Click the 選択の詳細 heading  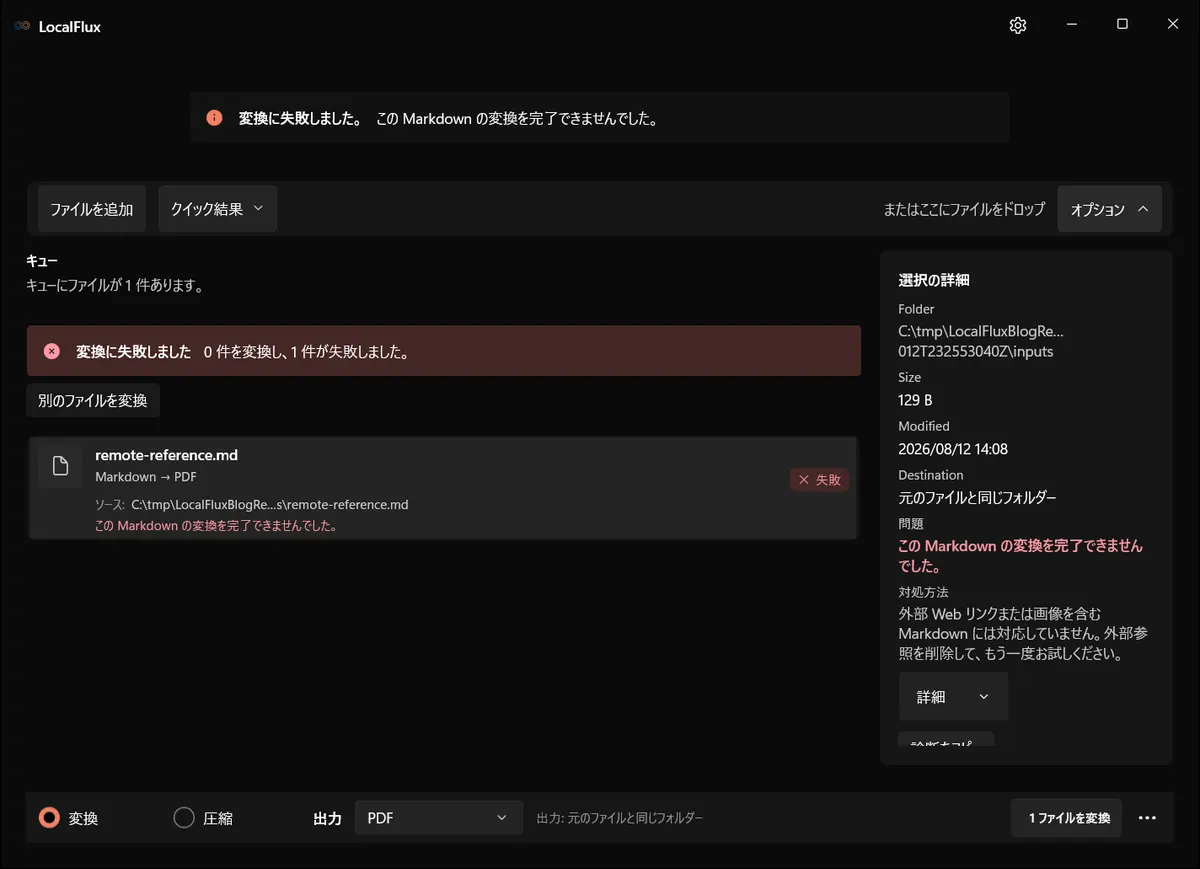point(934,280)
